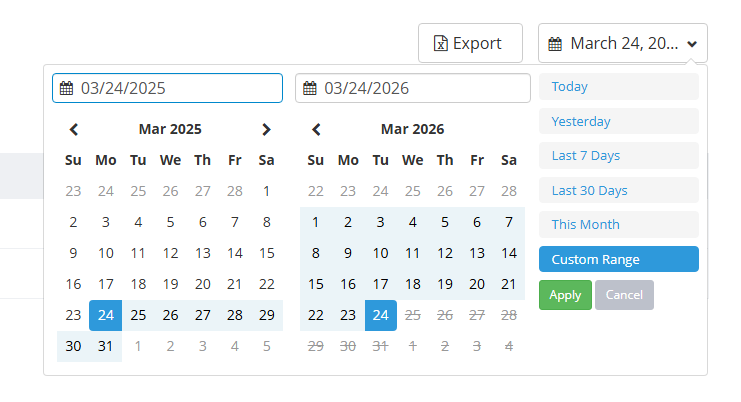Viewport: 741px width, 402px height.
Task: Select the Yesterday preset range
Action: pos(618,121)
